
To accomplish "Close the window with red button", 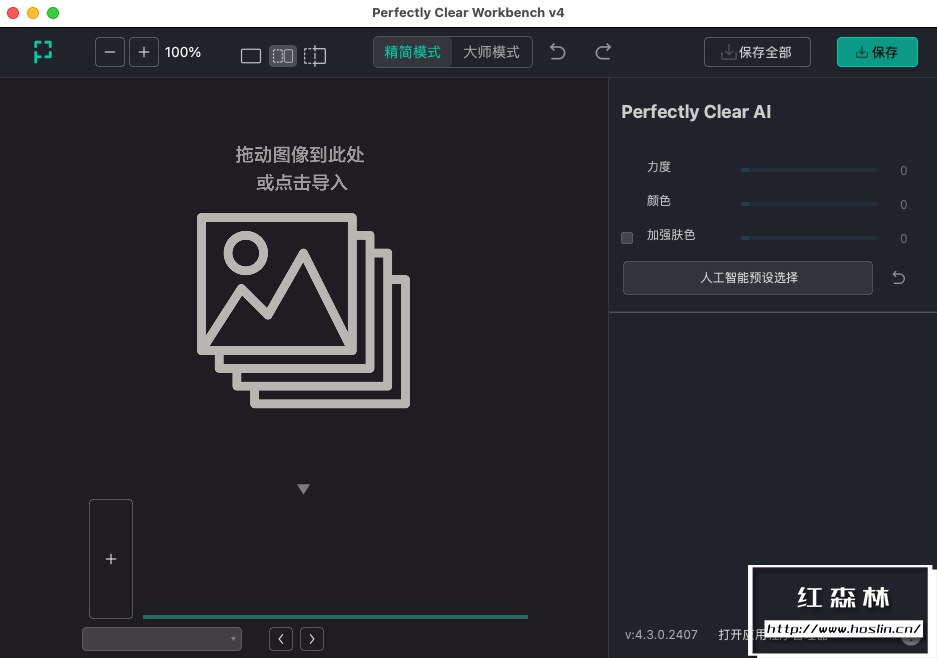I will coord(13,13).
